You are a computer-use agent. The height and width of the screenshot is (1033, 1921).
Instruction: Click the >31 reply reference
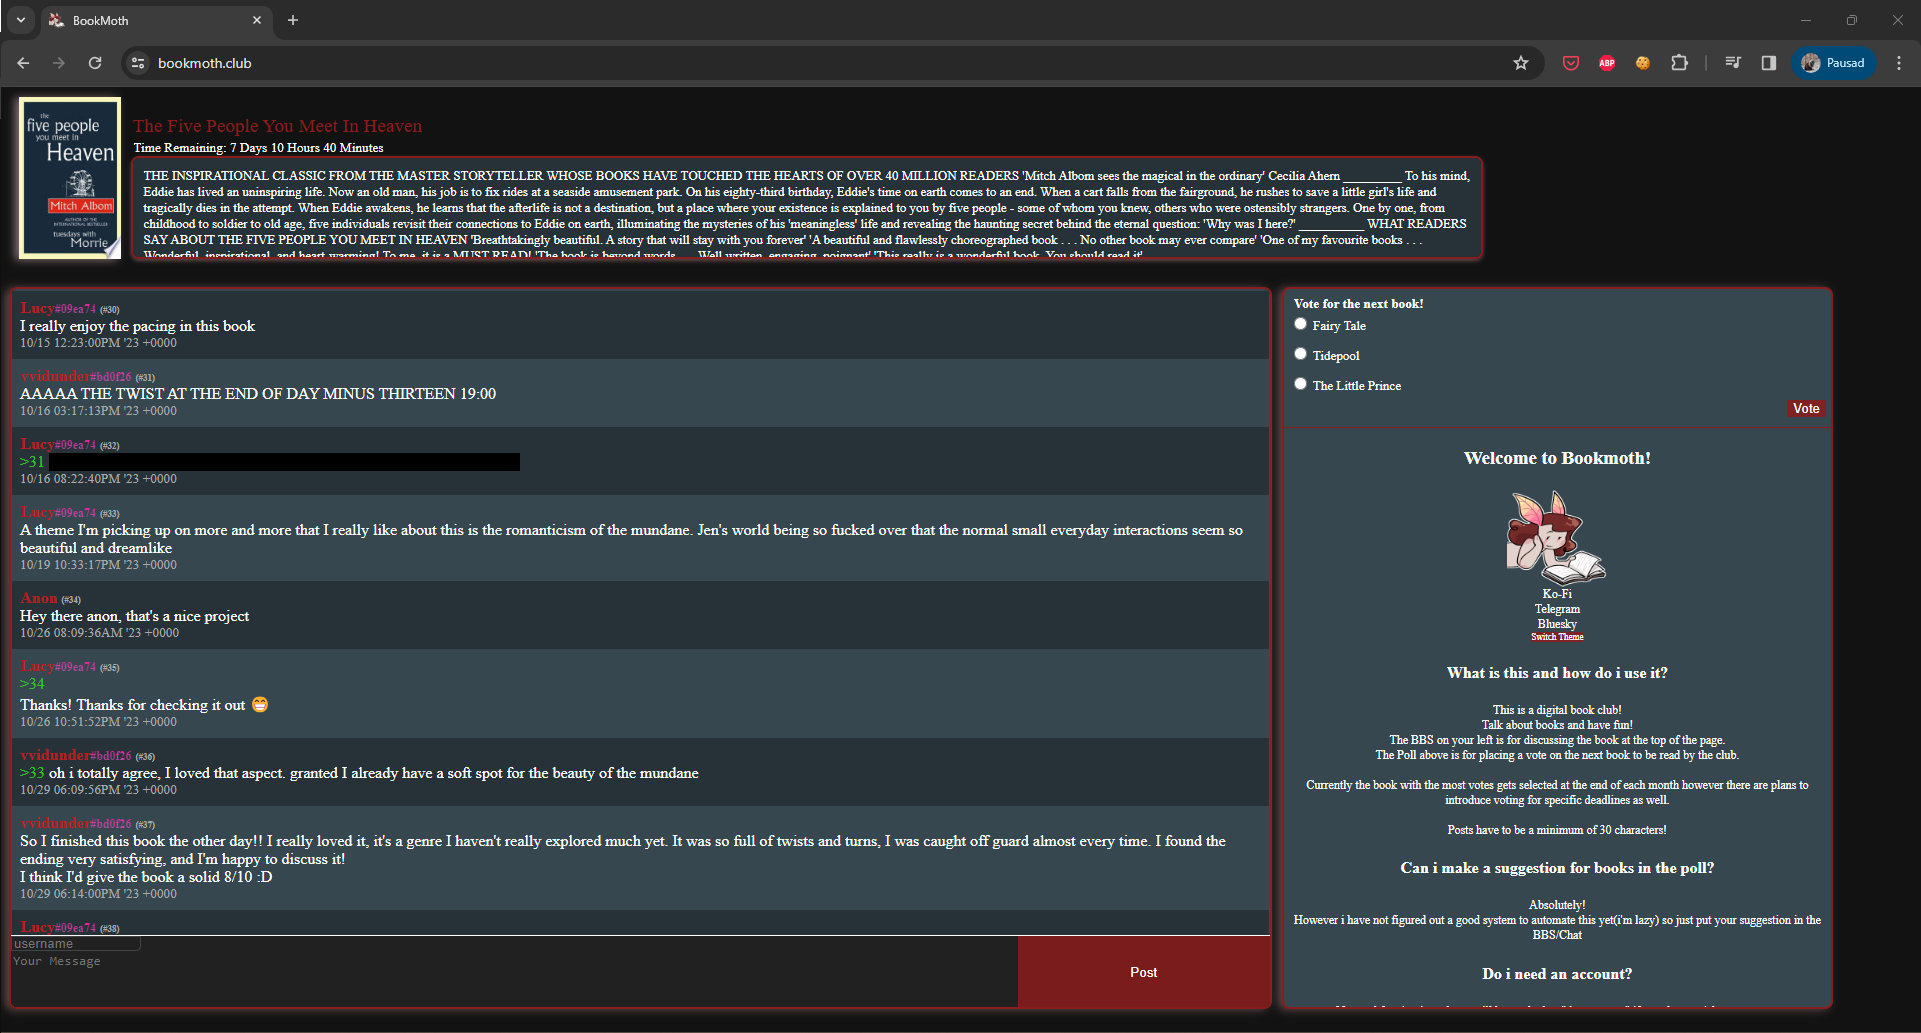pyautogui.click(x=32, y=462)
